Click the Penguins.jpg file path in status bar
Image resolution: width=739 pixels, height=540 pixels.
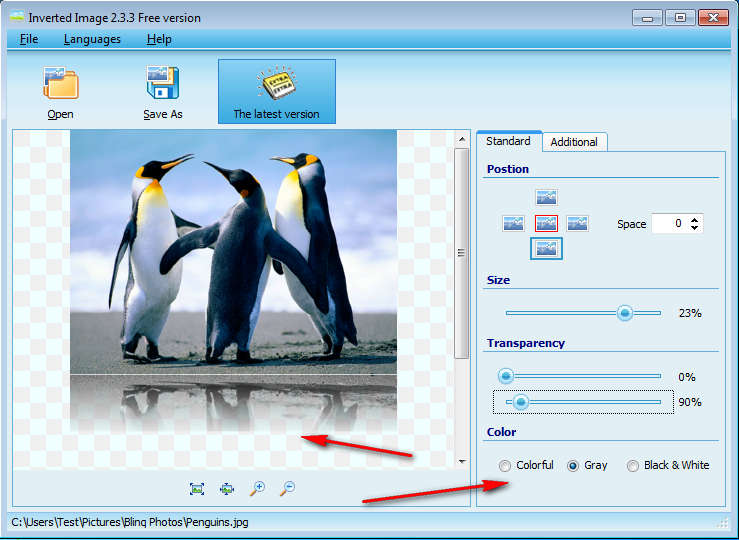click(x=130, y=522)
